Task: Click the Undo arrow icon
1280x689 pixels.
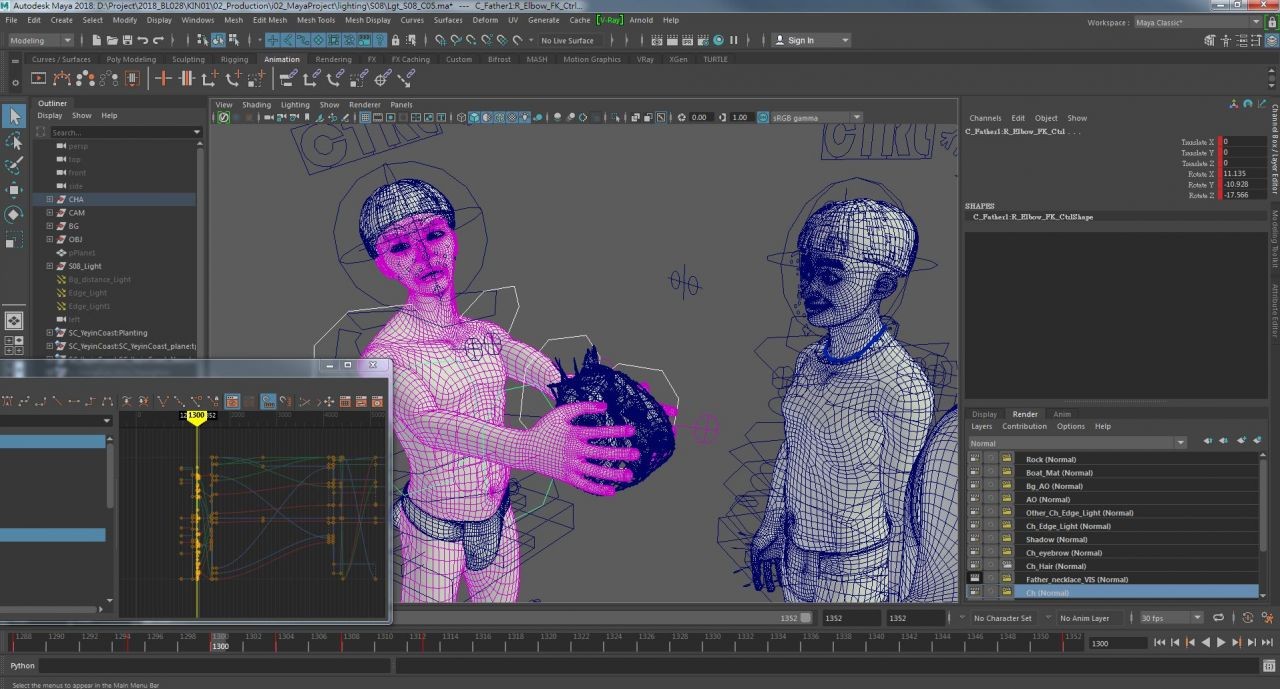Action: (x=143, y=41)
